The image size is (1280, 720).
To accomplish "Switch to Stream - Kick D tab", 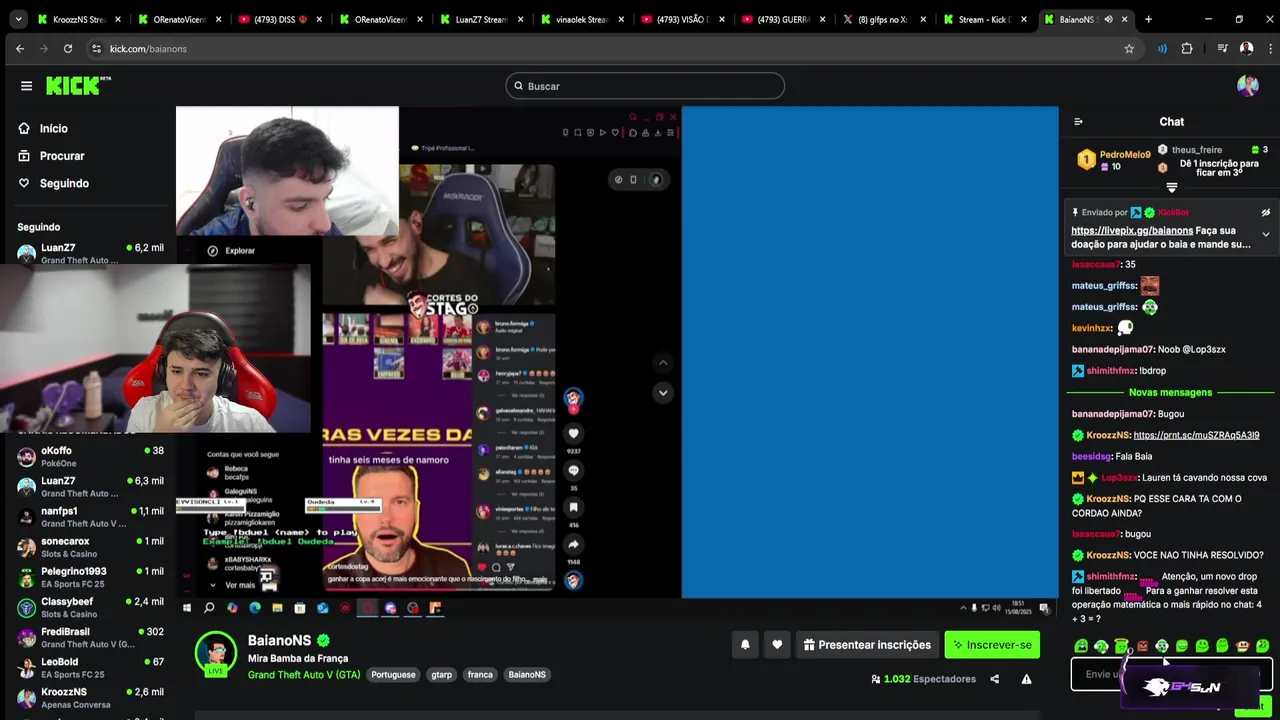I will (985, 19).
